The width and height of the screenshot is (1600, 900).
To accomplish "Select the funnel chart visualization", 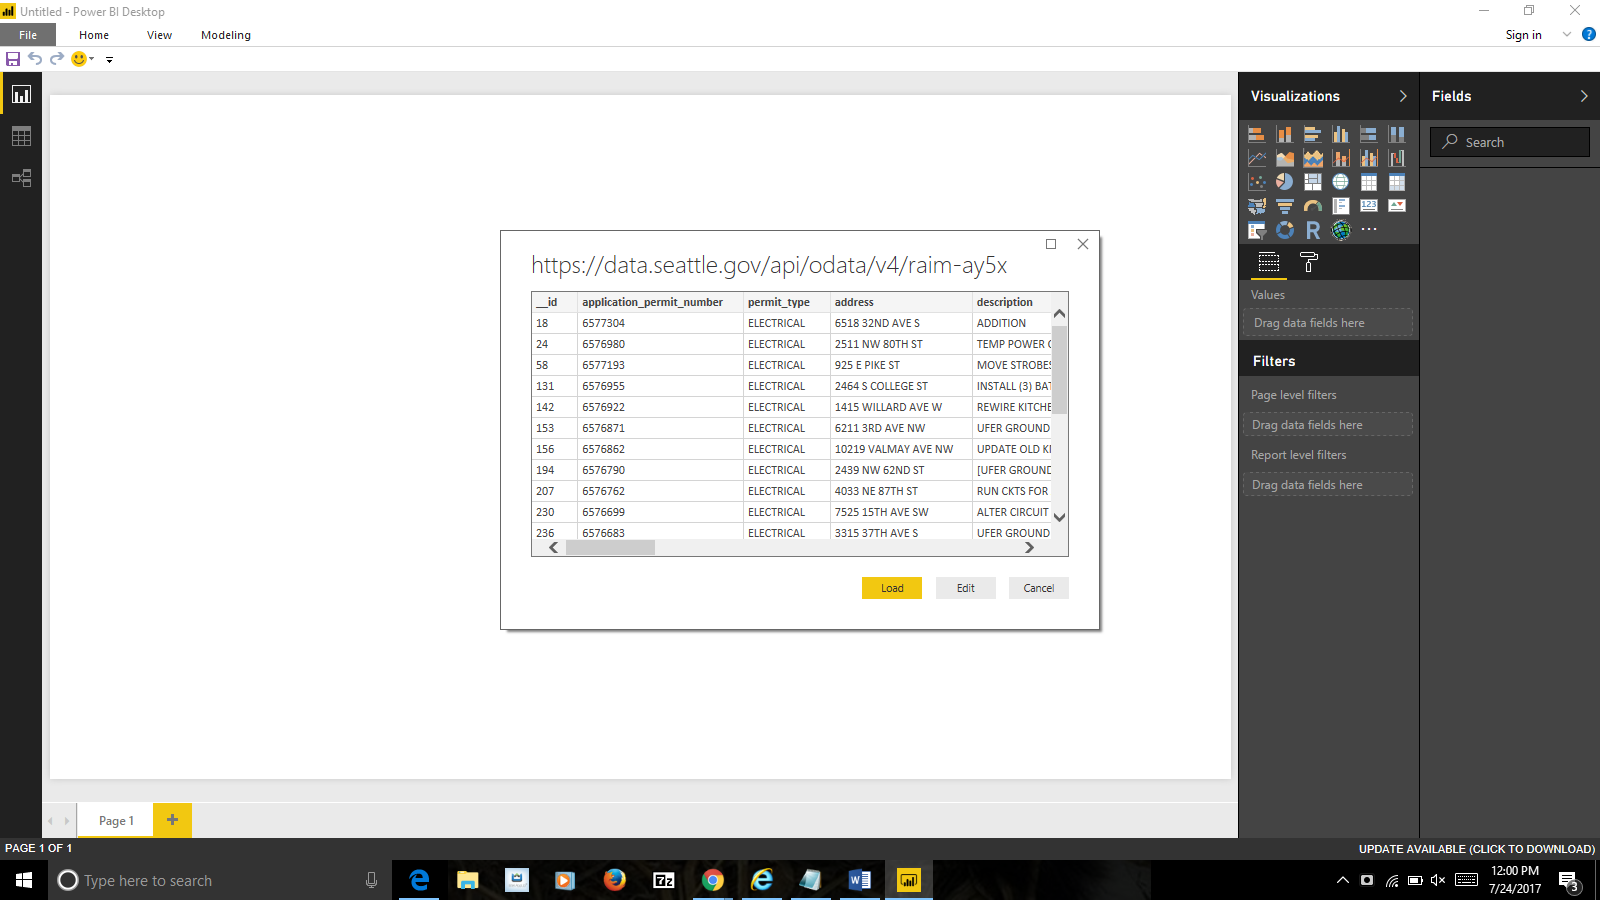I will pos(1285,206).
